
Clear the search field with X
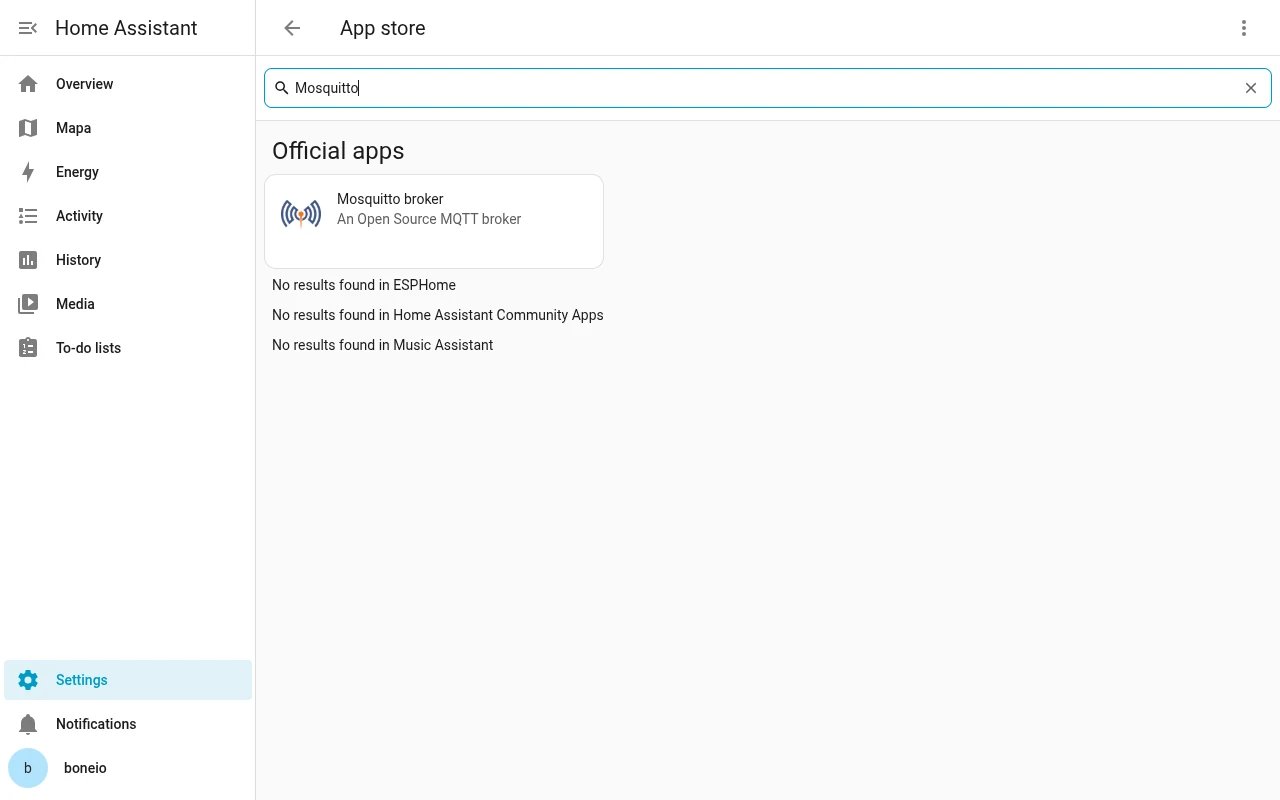(x=1251, y=88)
